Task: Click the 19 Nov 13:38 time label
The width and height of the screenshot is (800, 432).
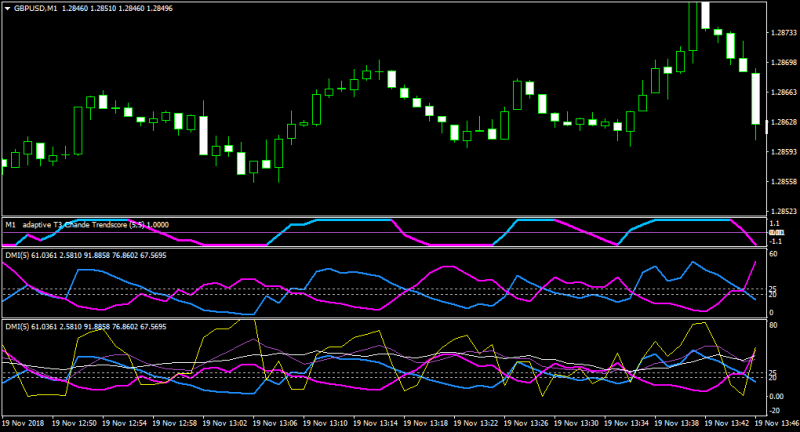Action: coord(677,423)
